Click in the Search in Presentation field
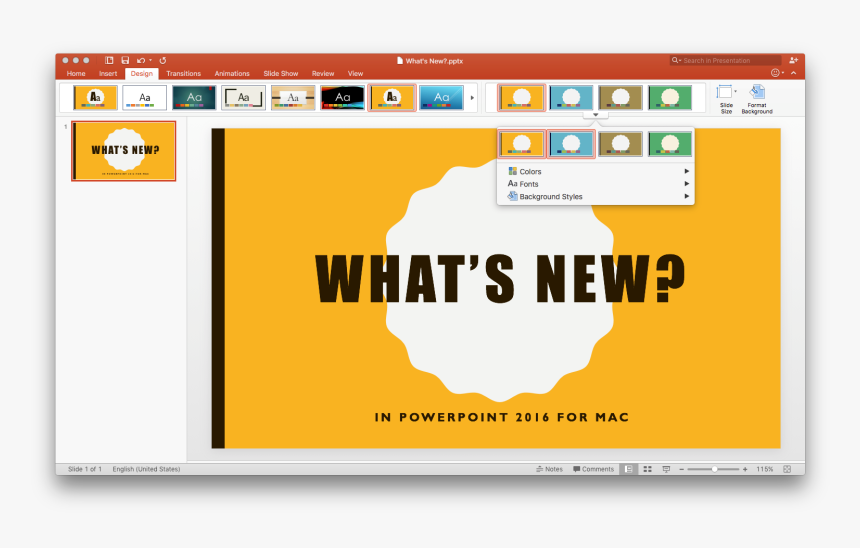Screen dimensions: 860x548 click(x=725, y=60)
